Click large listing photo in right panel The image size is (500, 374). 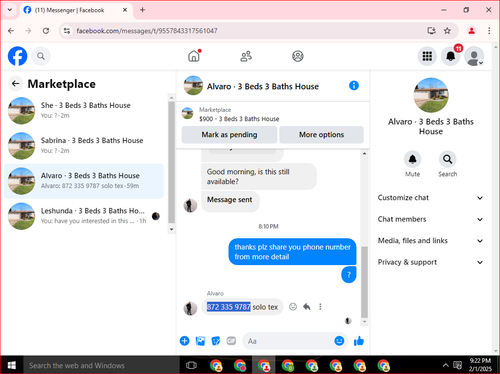(431, 95)
